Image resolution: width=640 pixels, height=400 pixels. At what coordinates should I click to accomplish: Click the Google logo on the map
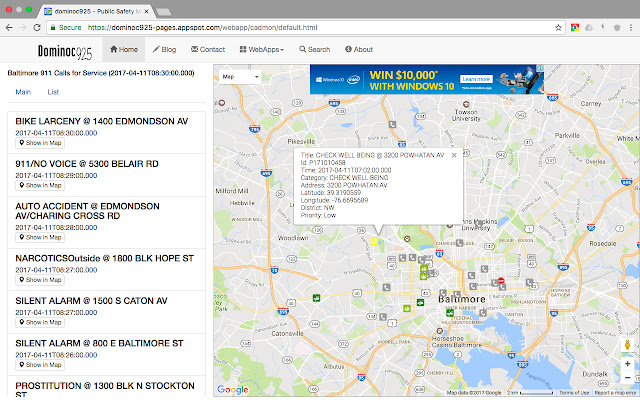(x=233, y=390)
